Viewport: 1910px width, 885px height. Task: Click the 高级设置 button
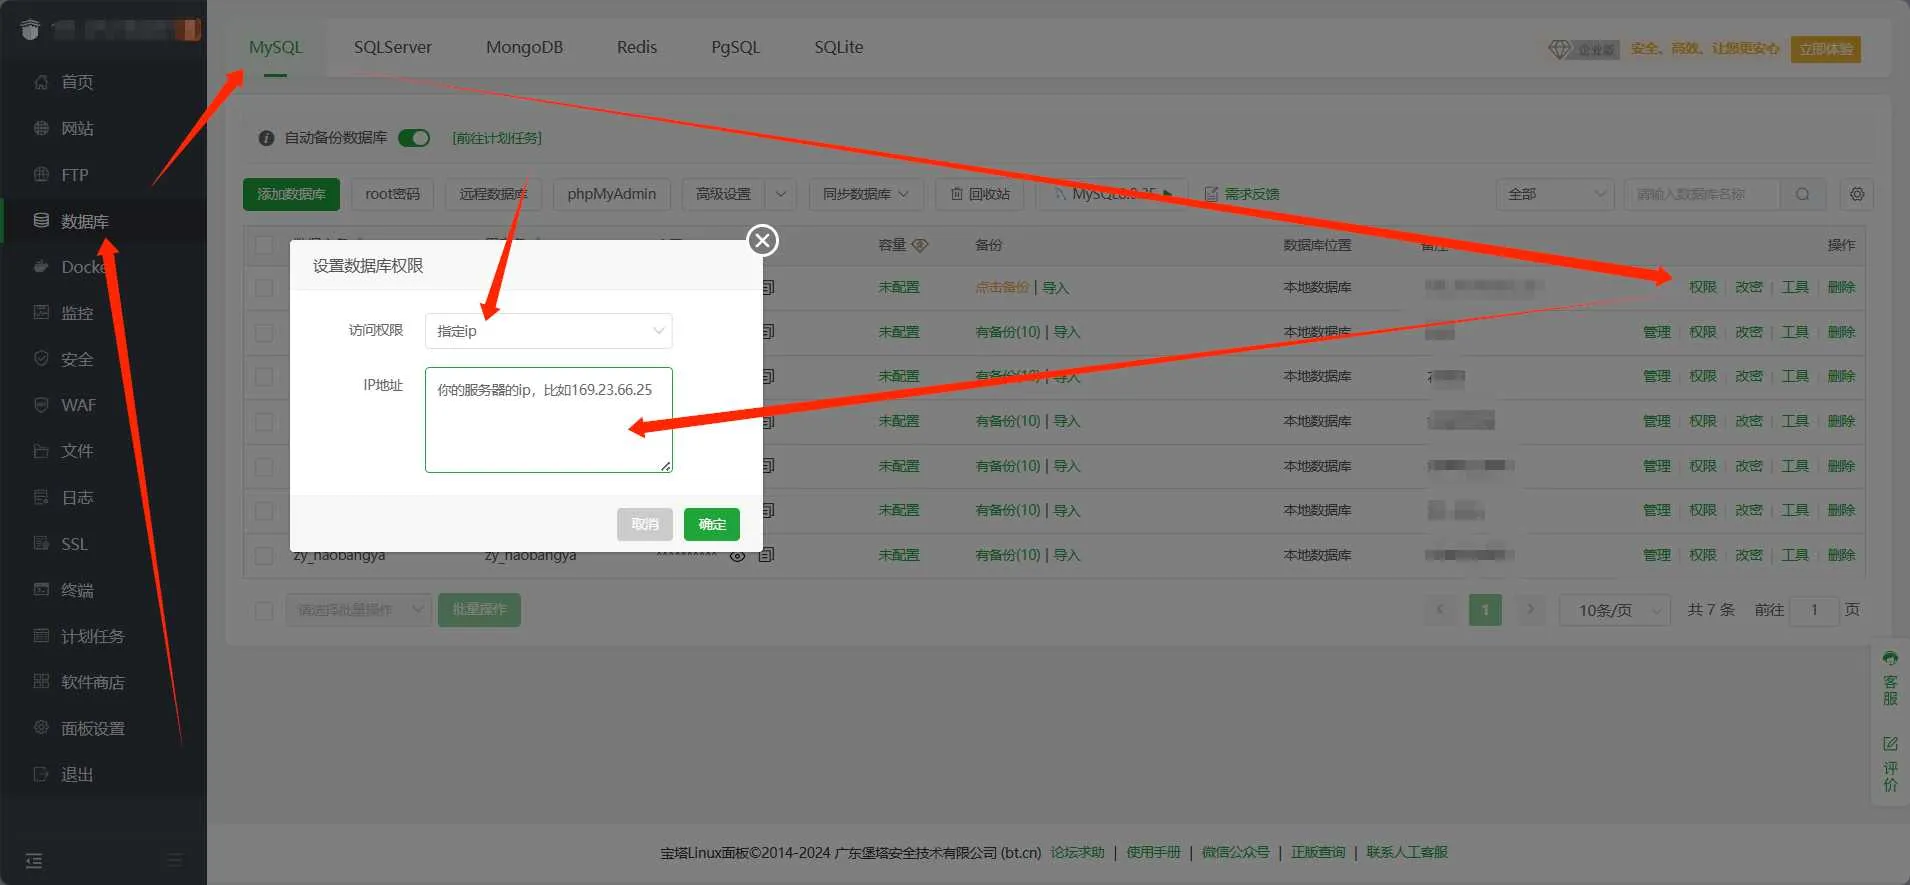pos(723,194)
